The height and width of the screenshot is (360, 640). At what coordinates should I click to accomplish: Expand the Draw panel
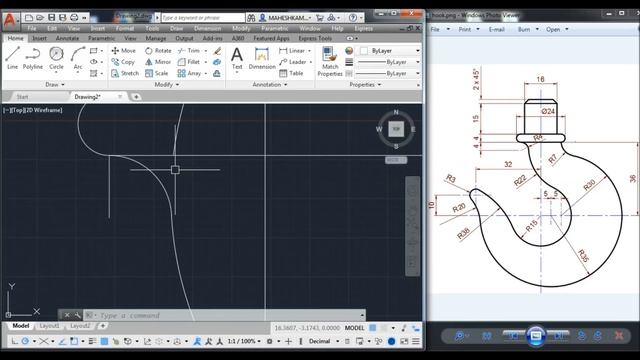coord(55,84)
